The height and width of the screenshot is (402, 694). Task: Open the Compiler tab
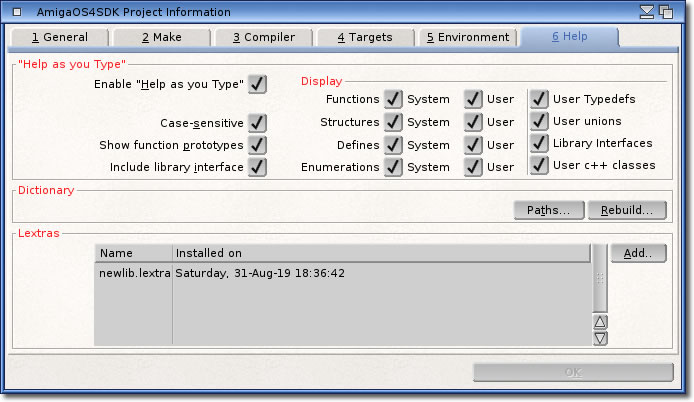click(x=263, y=37)
